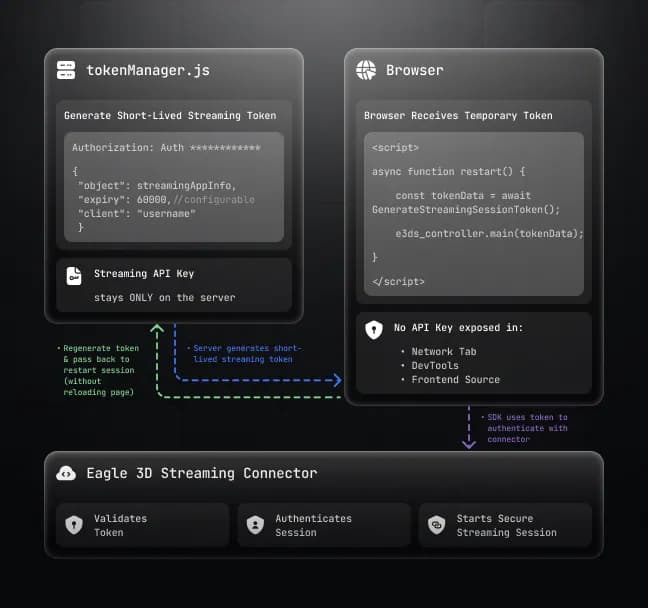Click the Authorization: Auth line
648x608 pixels.
166,148
